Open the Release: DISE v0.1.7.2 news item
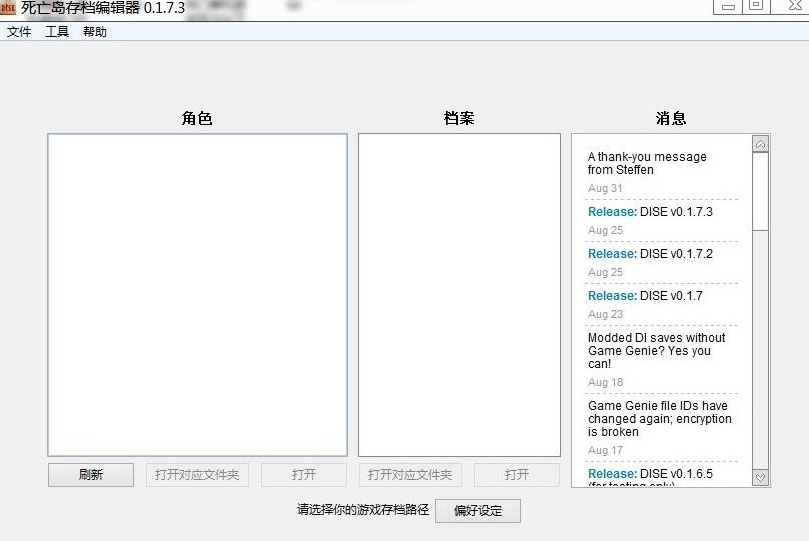This screenshot has width=809, height=541. tap(650, 254)
